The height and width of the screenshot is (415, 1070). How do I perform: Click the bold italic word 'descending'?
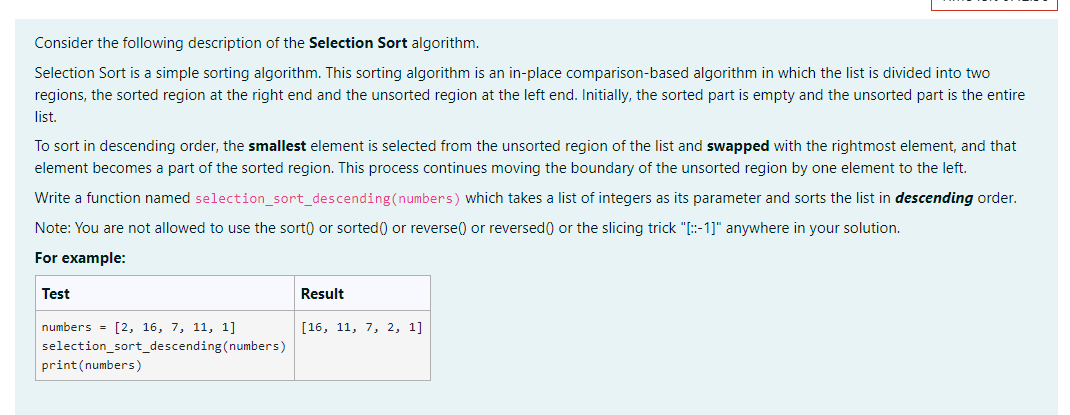(x=934, y=198)
